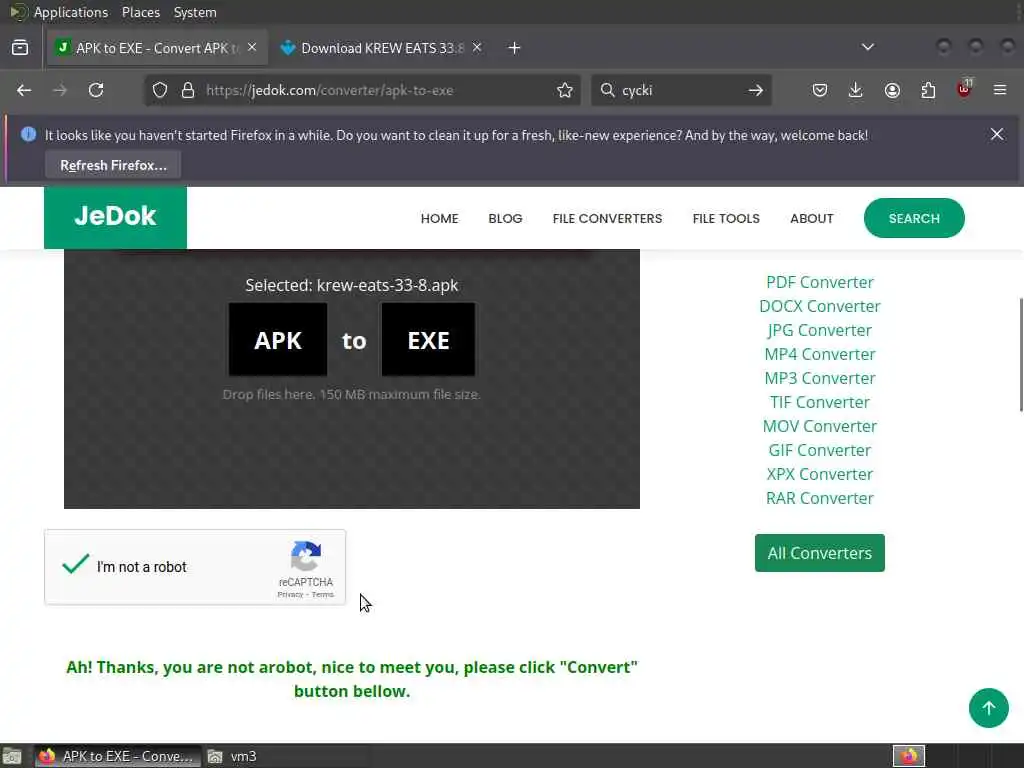Click the Selected: krew-eats-33-8.apk text
This screenshot has width=1024, height=768.
pos(352,285)
